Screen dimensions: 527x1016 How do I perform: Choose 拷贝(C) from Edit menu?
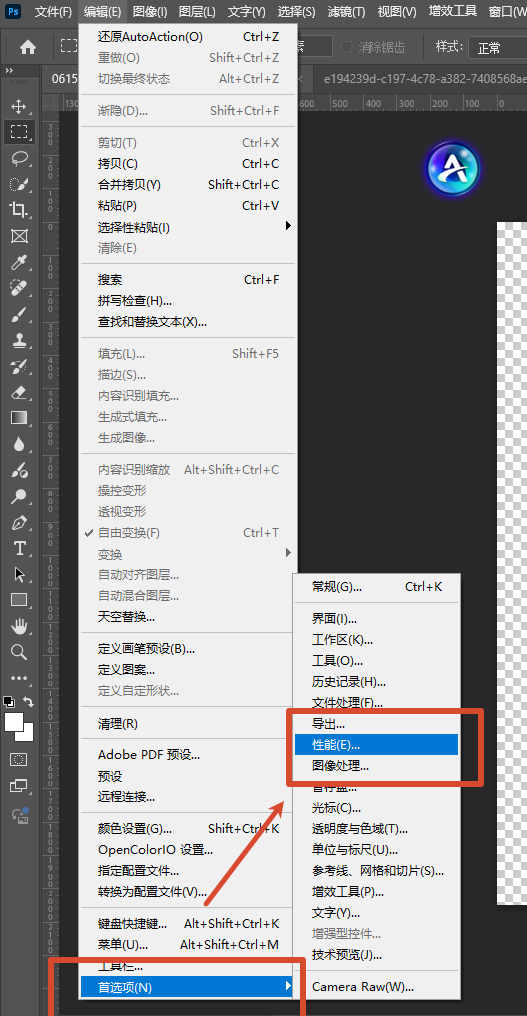[187, 163]
